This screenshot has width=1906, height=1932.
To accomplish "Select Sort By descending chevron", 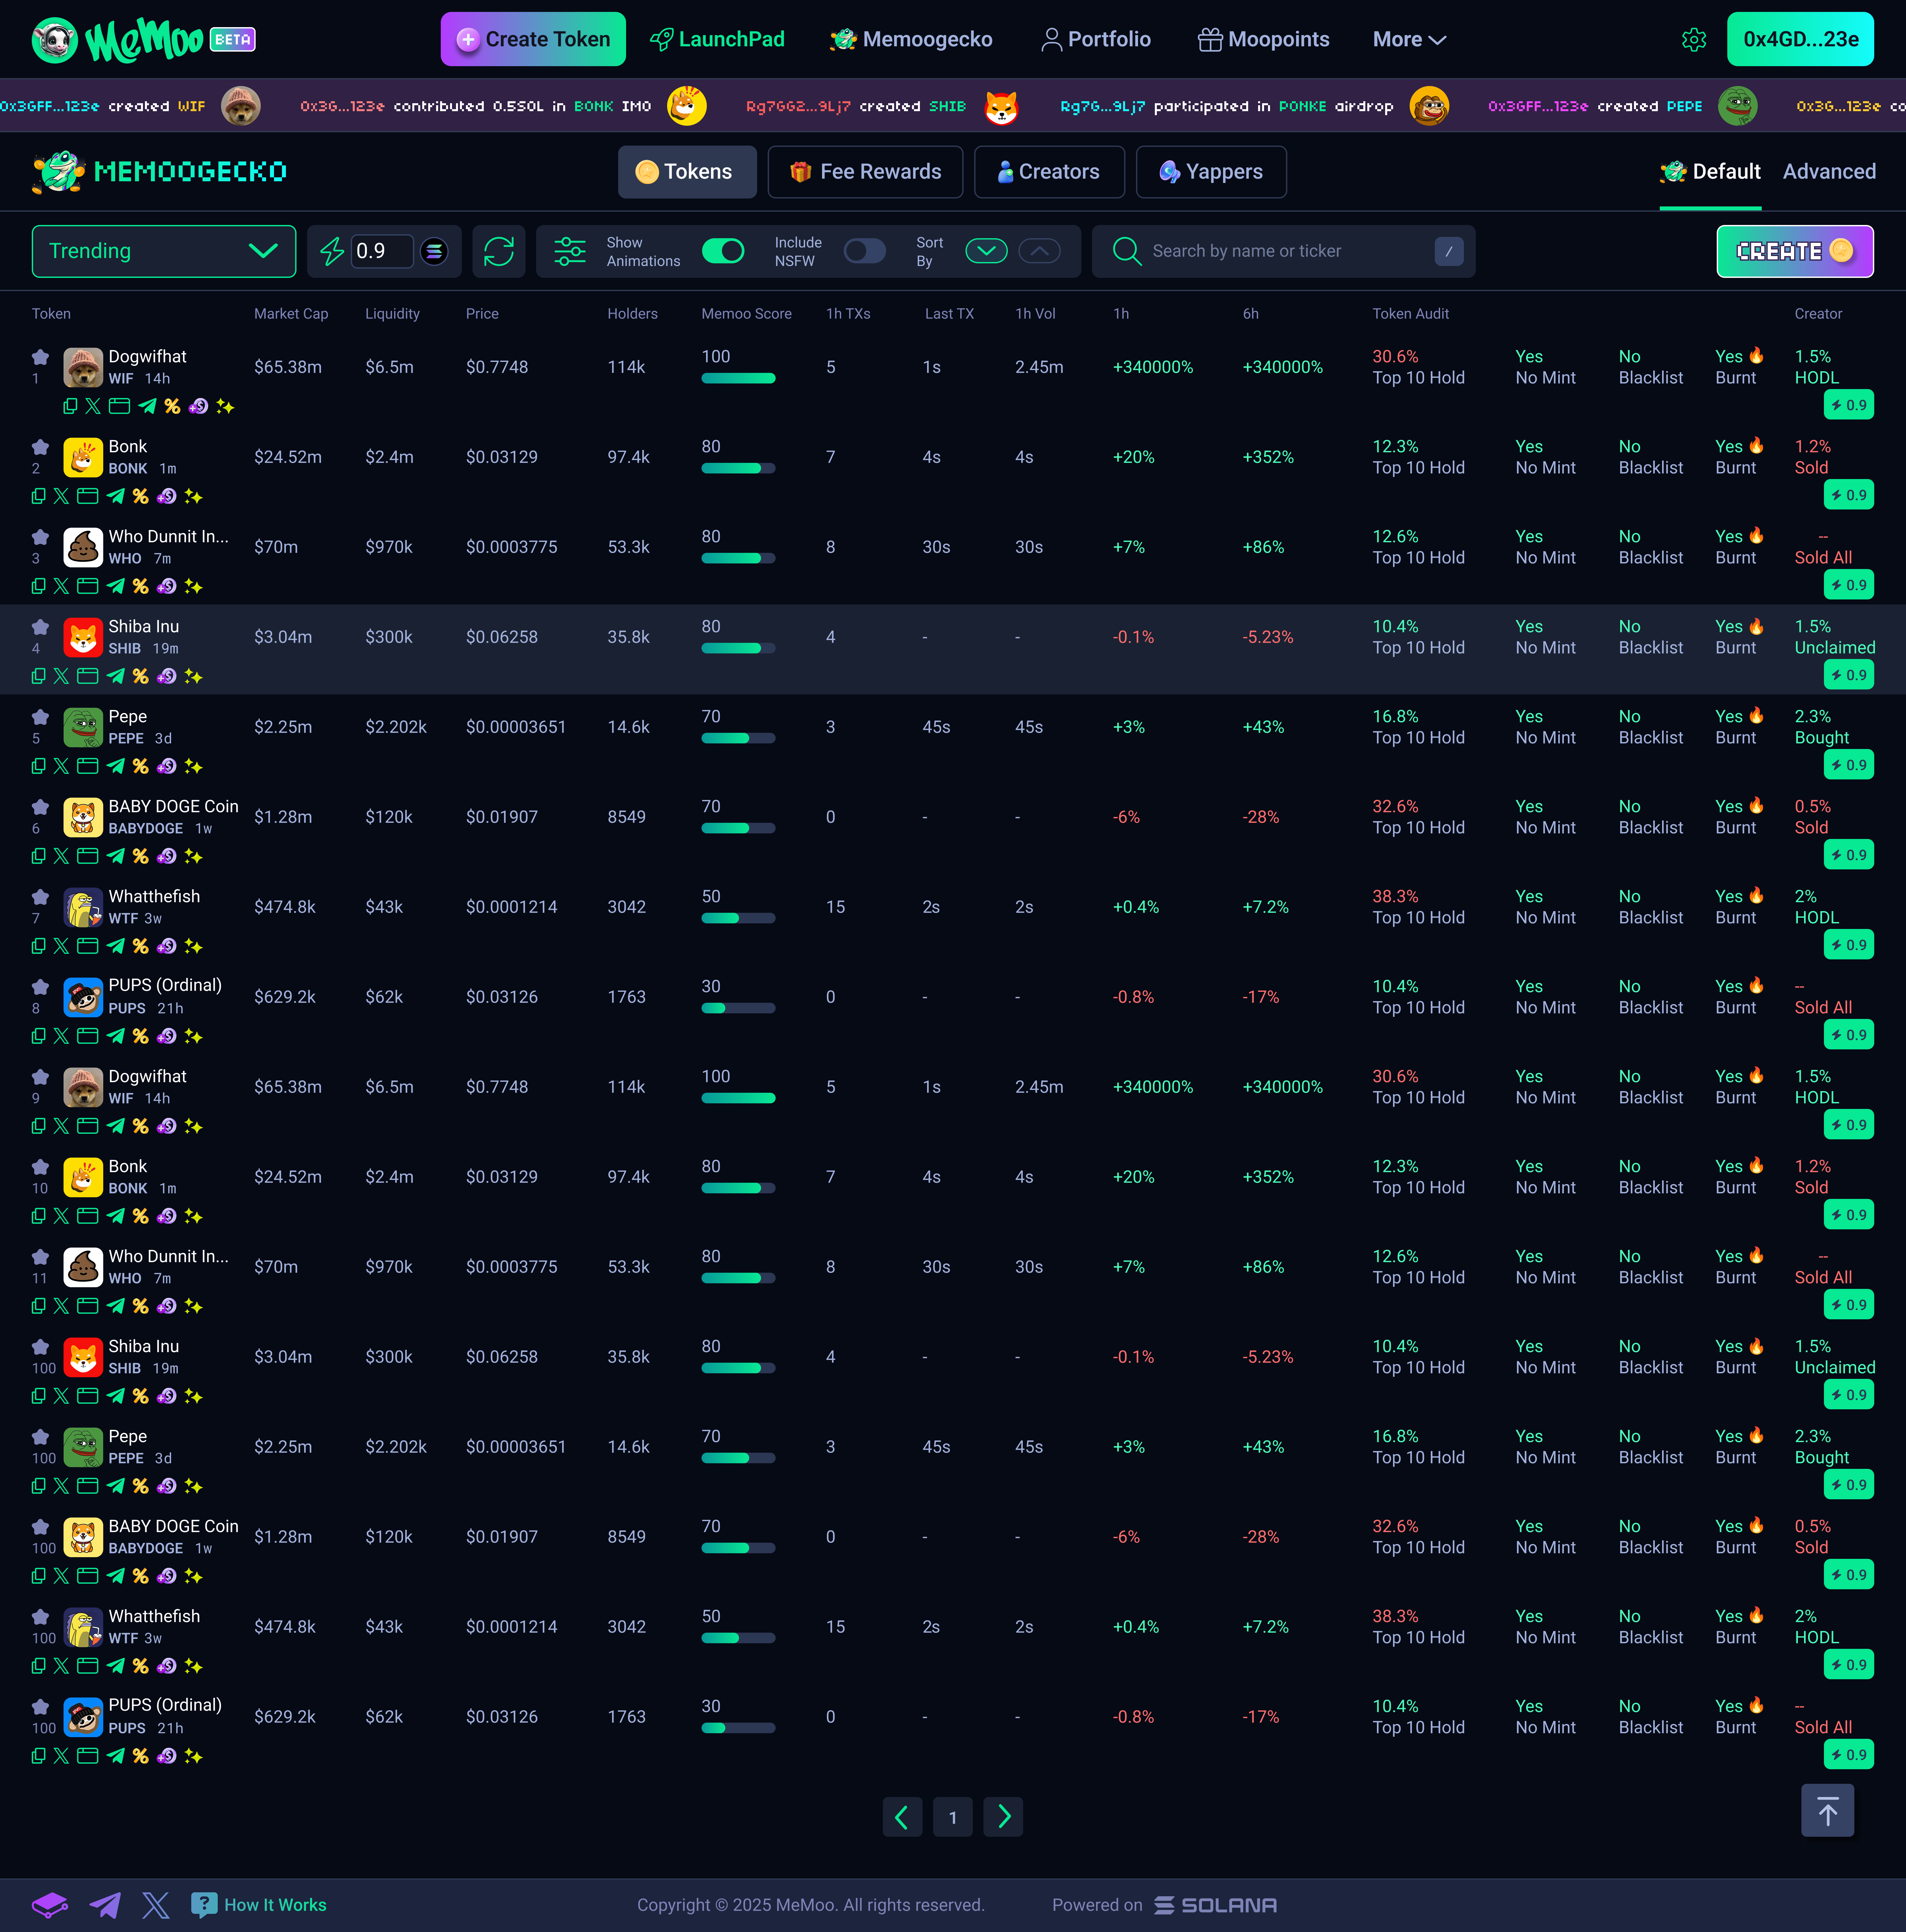I will click(x=986, y=251).
